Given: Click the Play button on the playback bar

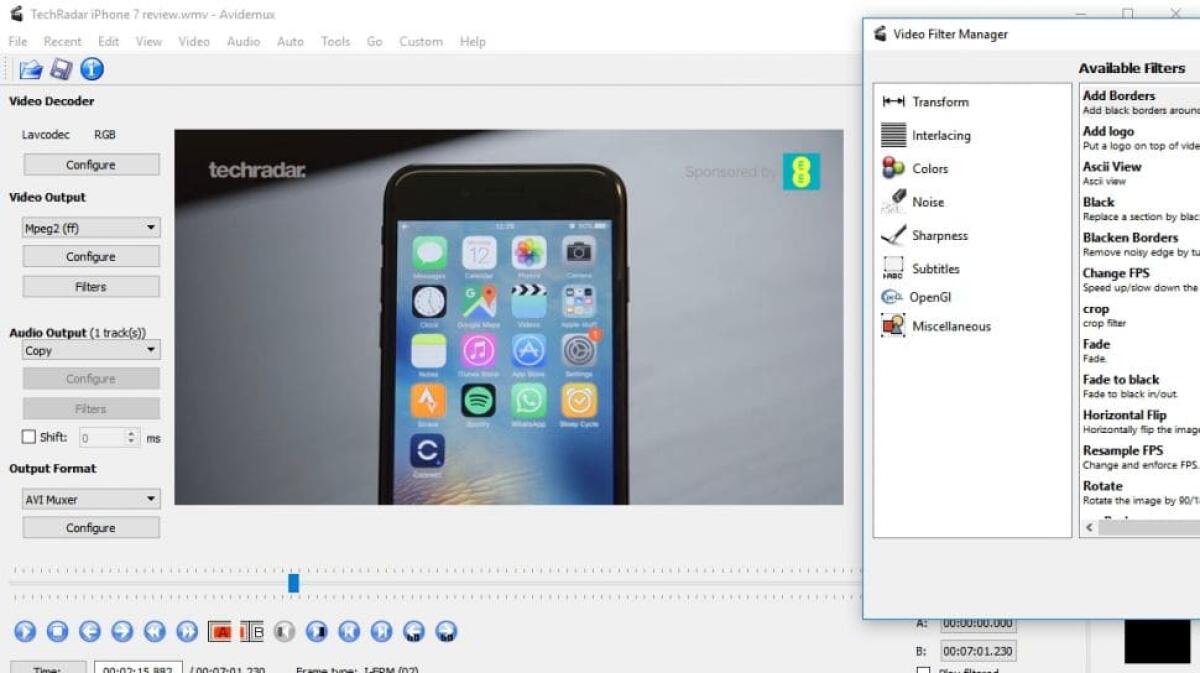Looking at the screenshot, I should pyautogui.click(x=25, y=631).
